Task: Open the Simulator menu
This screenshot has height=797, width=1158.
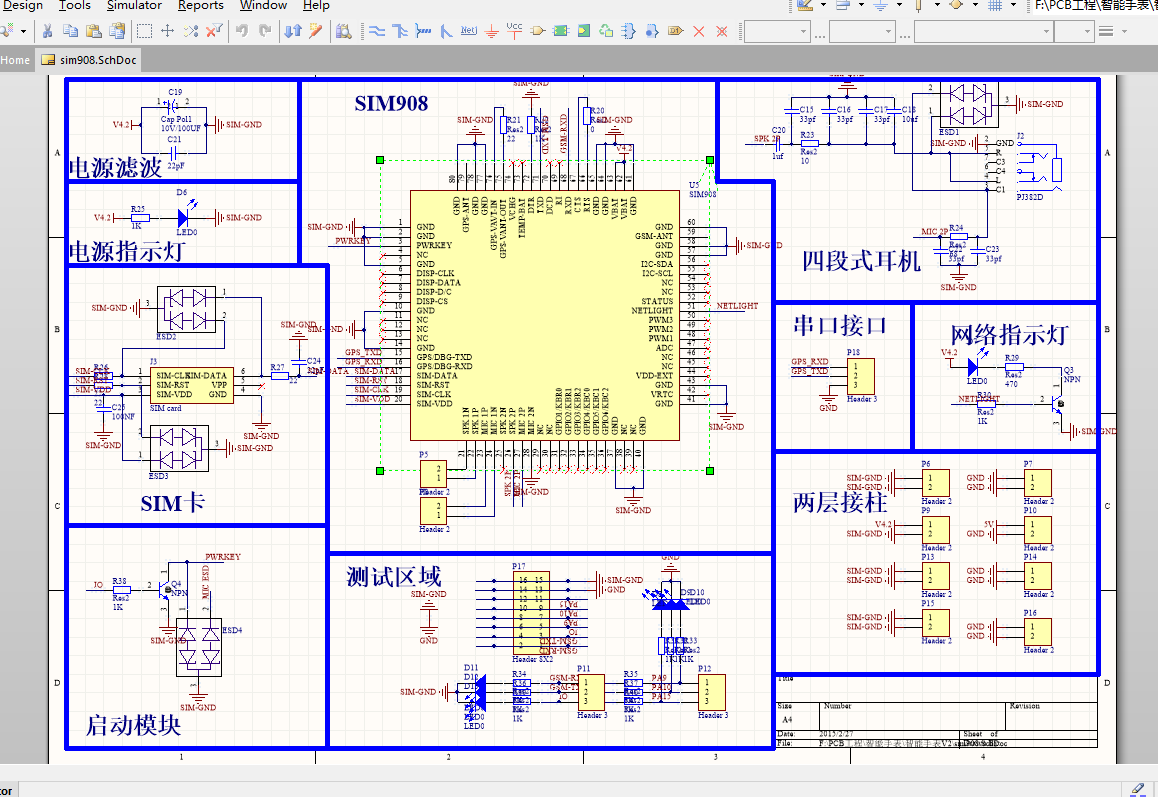Action: coord(134,5)
